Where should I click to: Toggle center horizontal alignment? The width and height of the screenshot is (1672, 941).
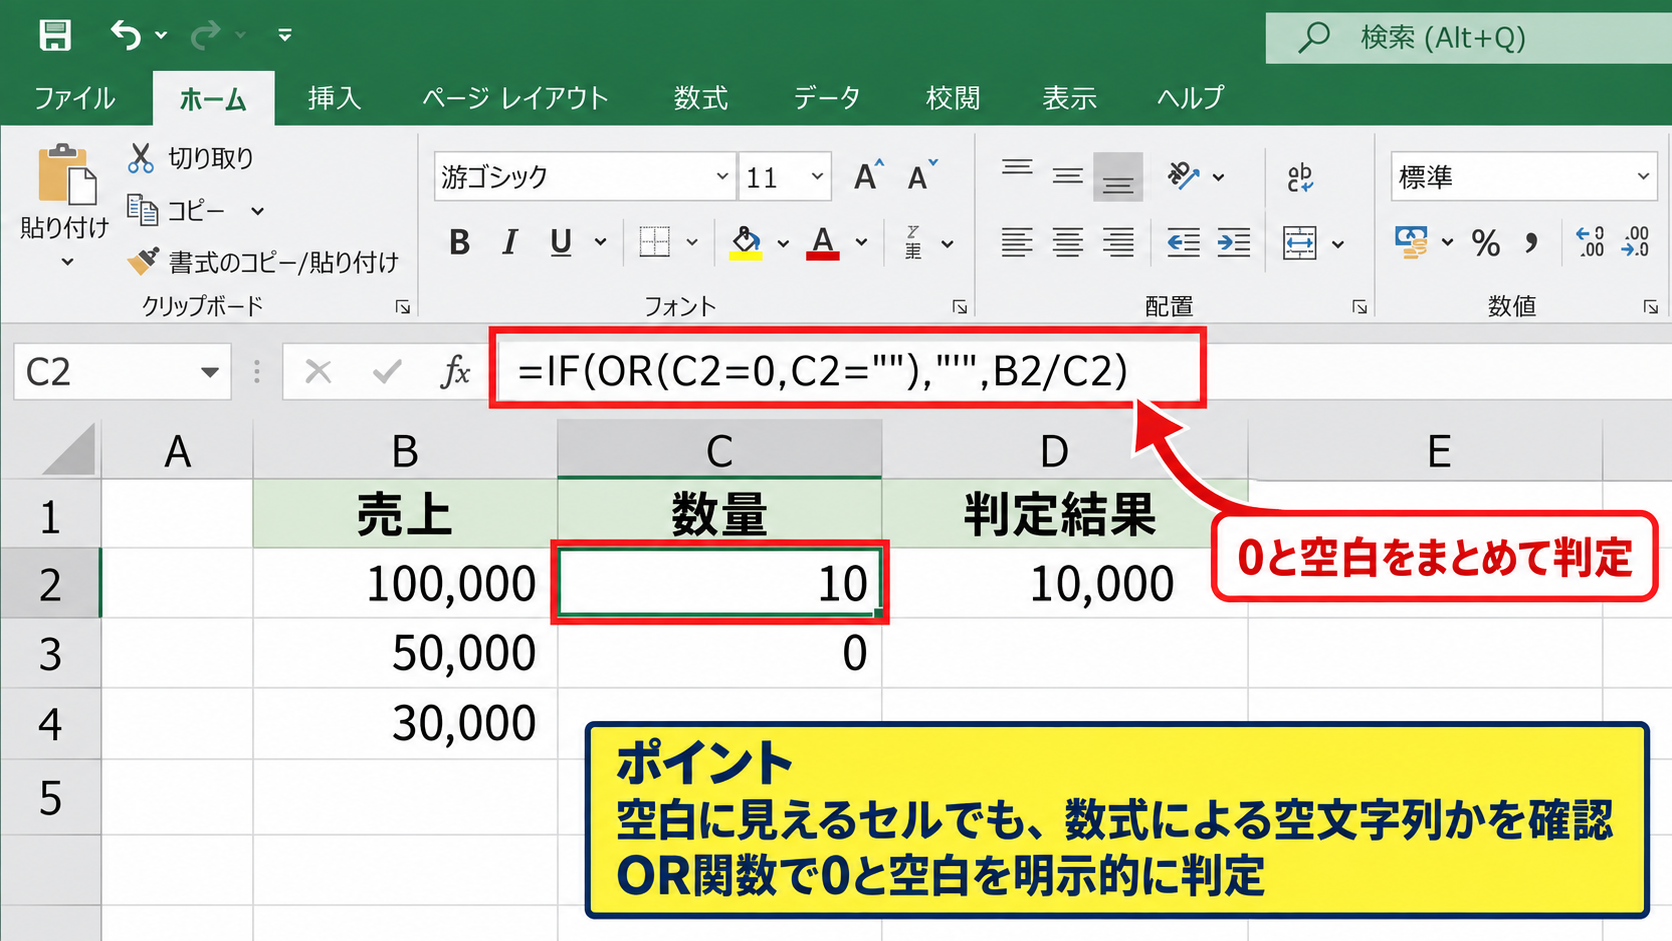[x=1067, y=242]
